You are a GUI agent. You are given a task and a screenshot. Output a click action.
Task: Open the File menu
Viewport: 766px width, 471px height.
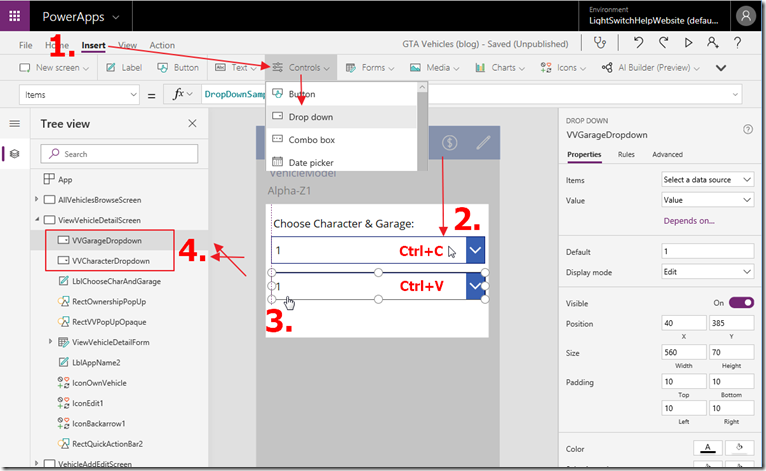tap(25, 45)
